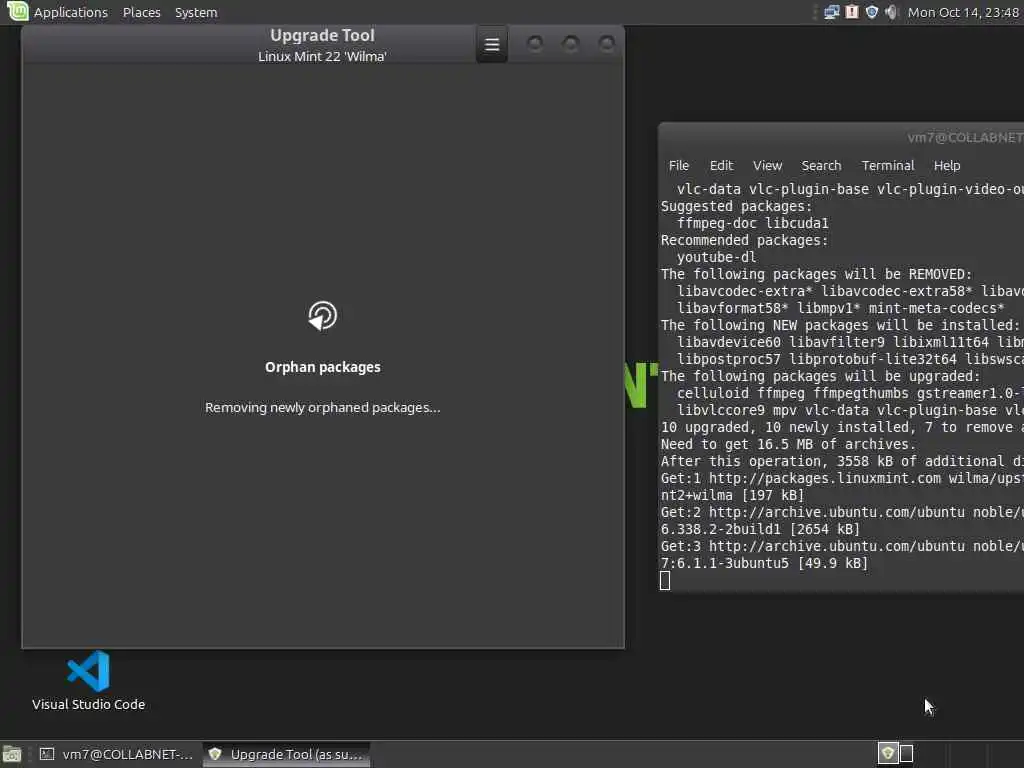Viewport: 1024px width, 768px height.
Task: Click the date and time clock
Action: point(963,12)
